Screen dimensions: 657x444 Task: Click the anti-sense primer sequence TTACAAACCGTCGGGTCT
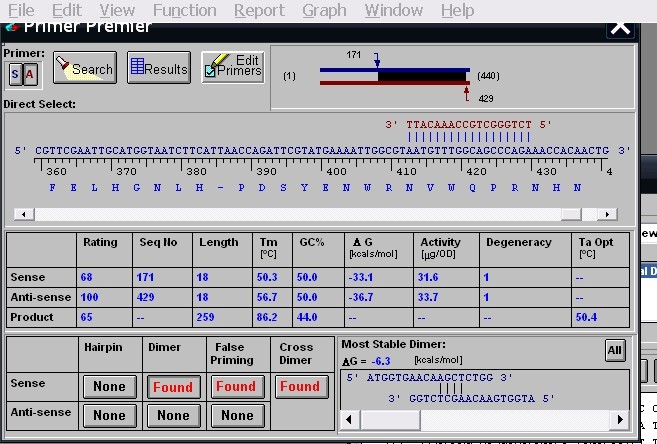[x=469, y=125]
